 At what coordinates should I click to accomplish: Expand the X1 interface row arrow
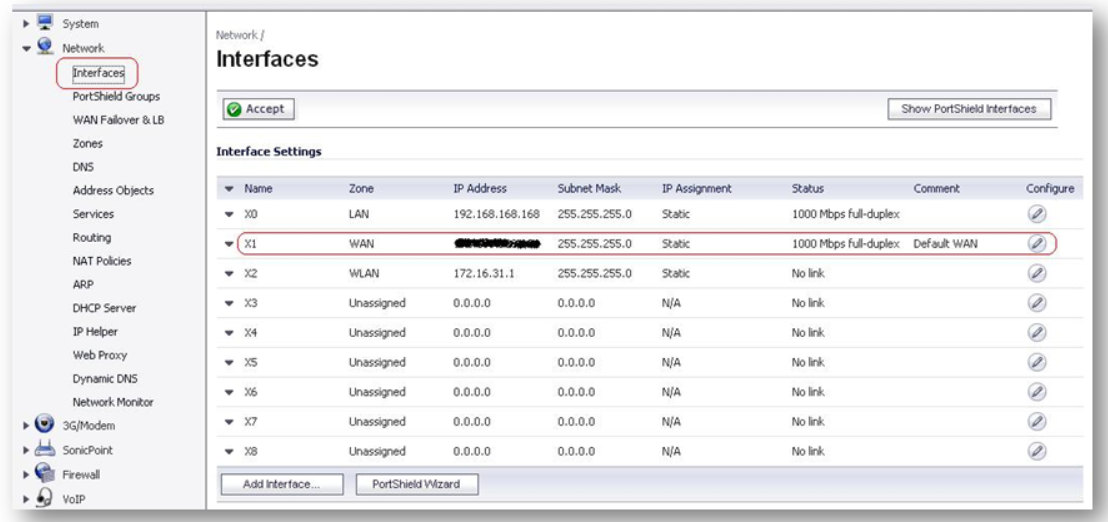(x=228, y=244)
